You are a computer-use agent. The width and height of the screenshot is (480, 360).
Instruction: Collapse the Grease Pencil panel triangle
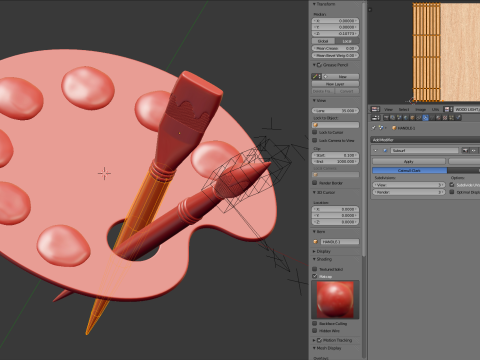click(314, 65)
